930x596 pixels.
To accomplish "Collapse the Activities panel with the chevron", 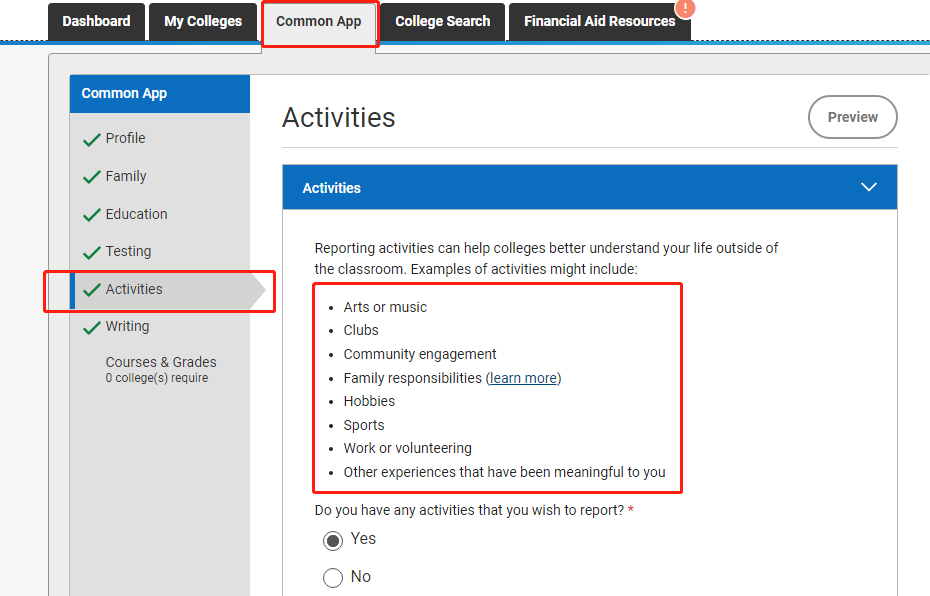I will pos(868,187).
